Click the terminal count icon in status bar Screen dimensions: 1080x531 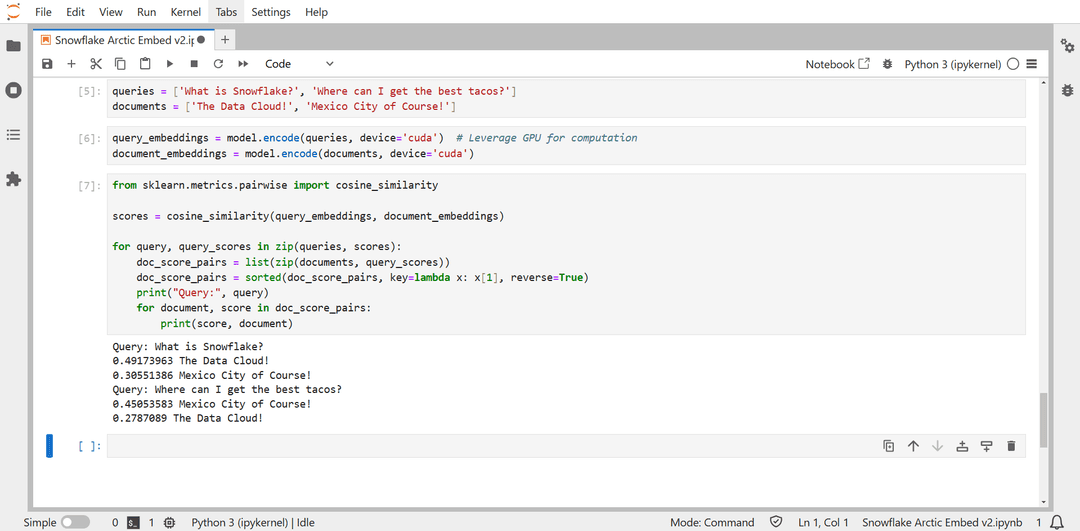click(x=134, y=523)
